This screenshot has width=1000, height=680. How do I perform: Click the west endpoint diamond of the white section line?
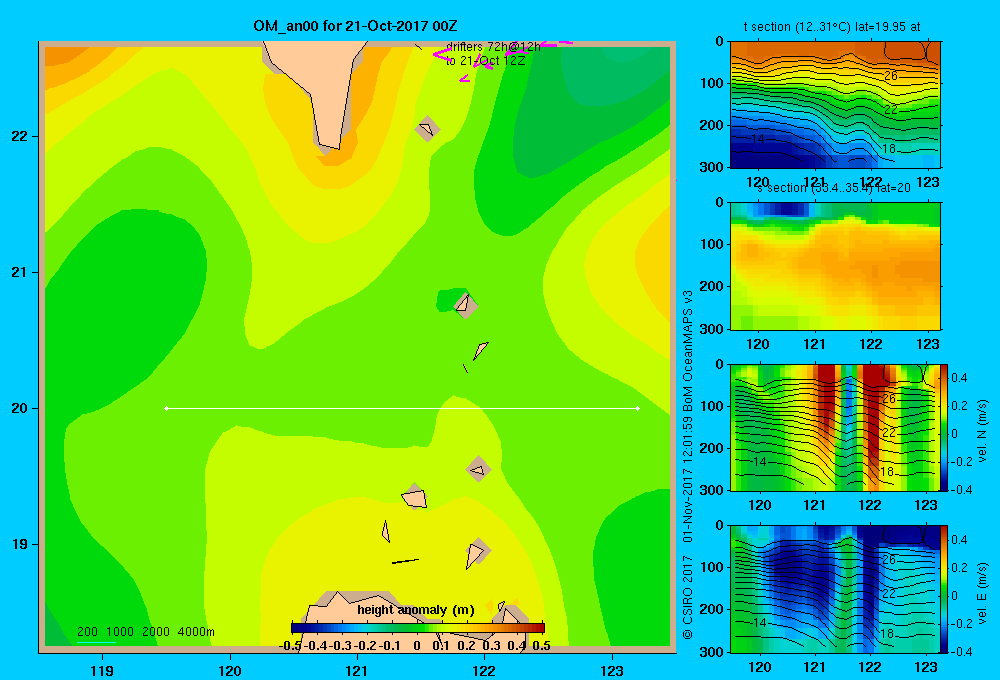point(166,408)
